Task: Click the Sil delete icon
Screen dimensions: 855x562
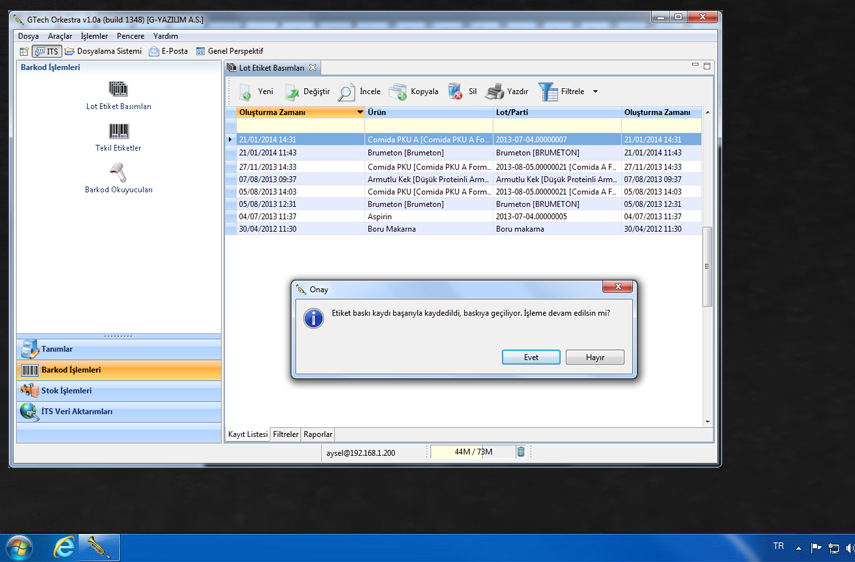Action: pos(455,92)
